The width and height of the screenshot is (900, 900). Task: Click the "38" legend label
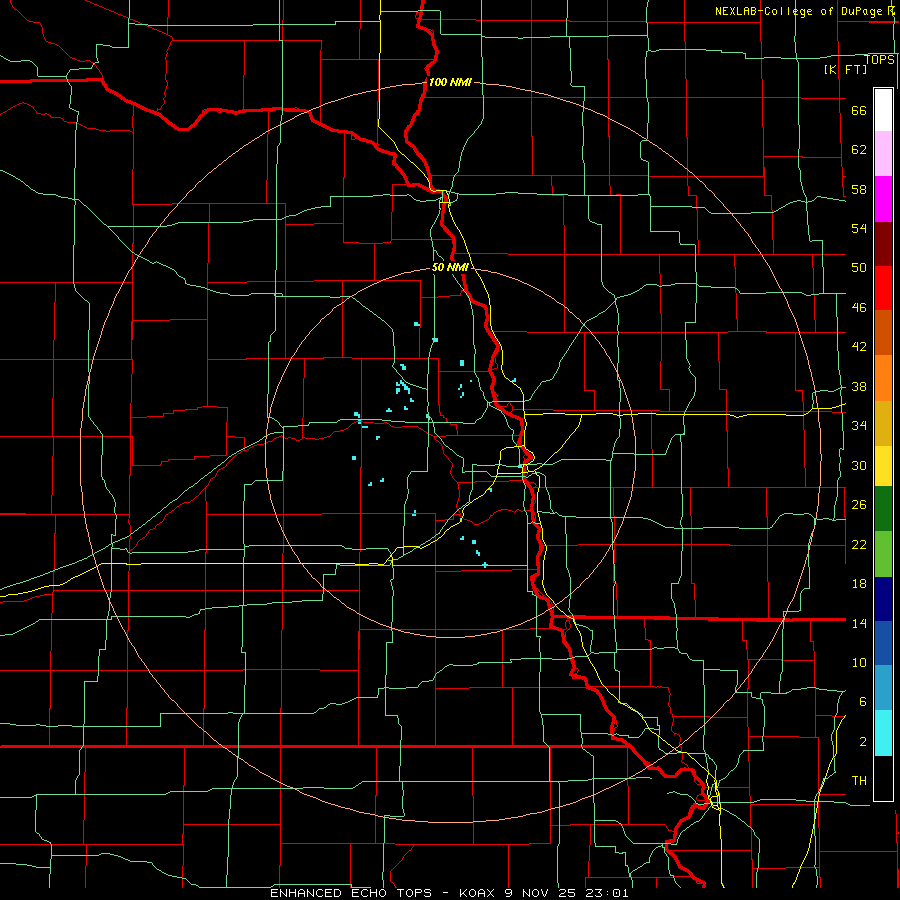pyautogui.click(x=859, y=387)
